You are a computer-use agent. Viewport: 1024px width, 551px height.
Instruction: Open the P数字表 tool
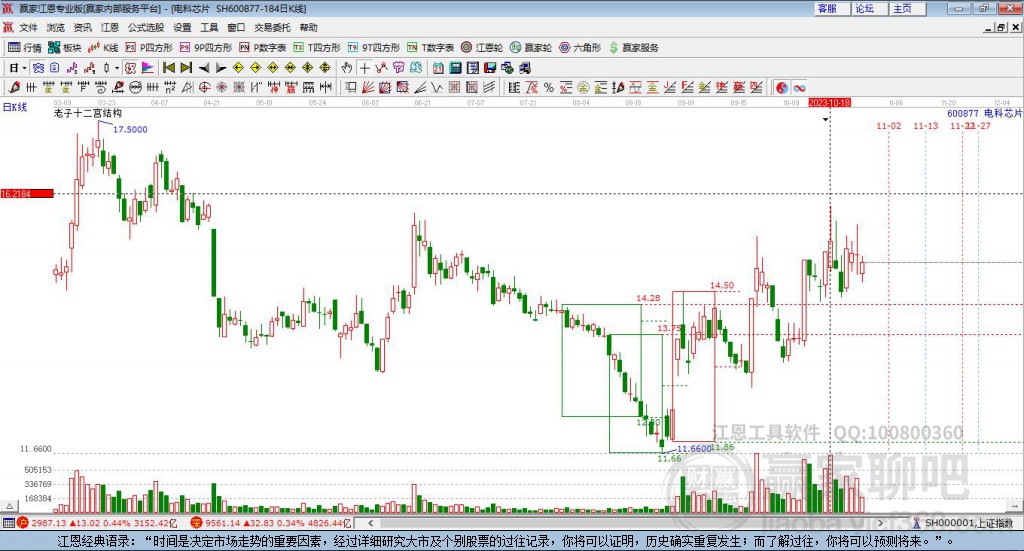(263, 48)
